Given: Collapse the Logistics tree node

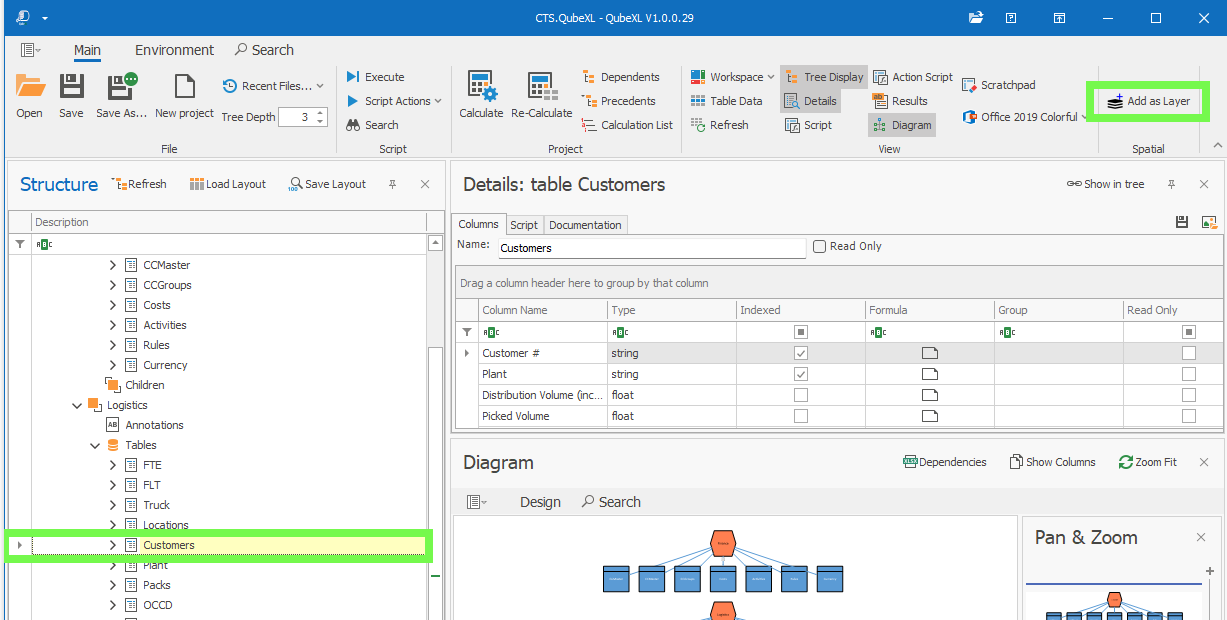Looking at the screenshot, I should click(x=77, y=405).
